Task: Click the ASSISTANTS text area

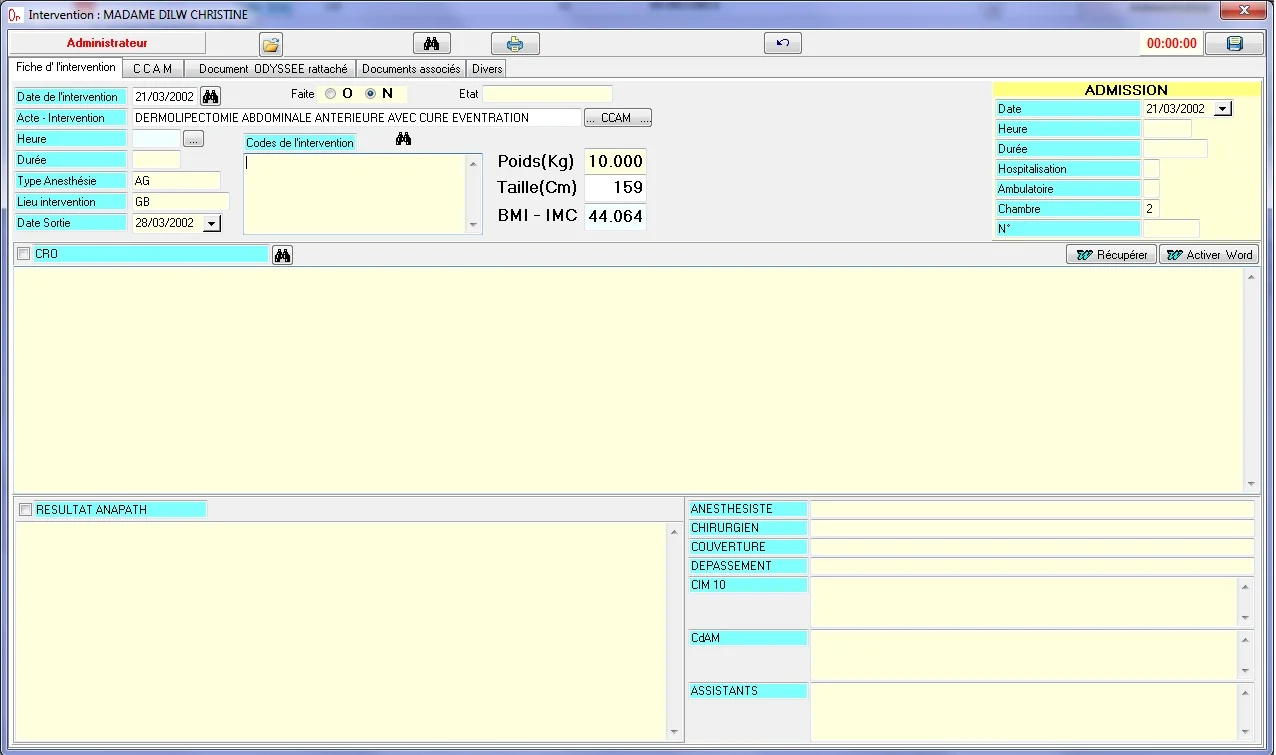Action: coord(1025,711)
